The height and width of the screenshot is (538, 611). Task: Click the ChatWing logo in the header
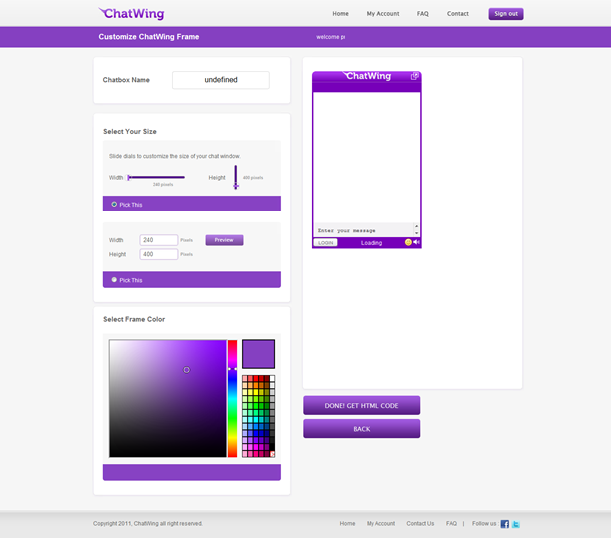coord(131,14)
